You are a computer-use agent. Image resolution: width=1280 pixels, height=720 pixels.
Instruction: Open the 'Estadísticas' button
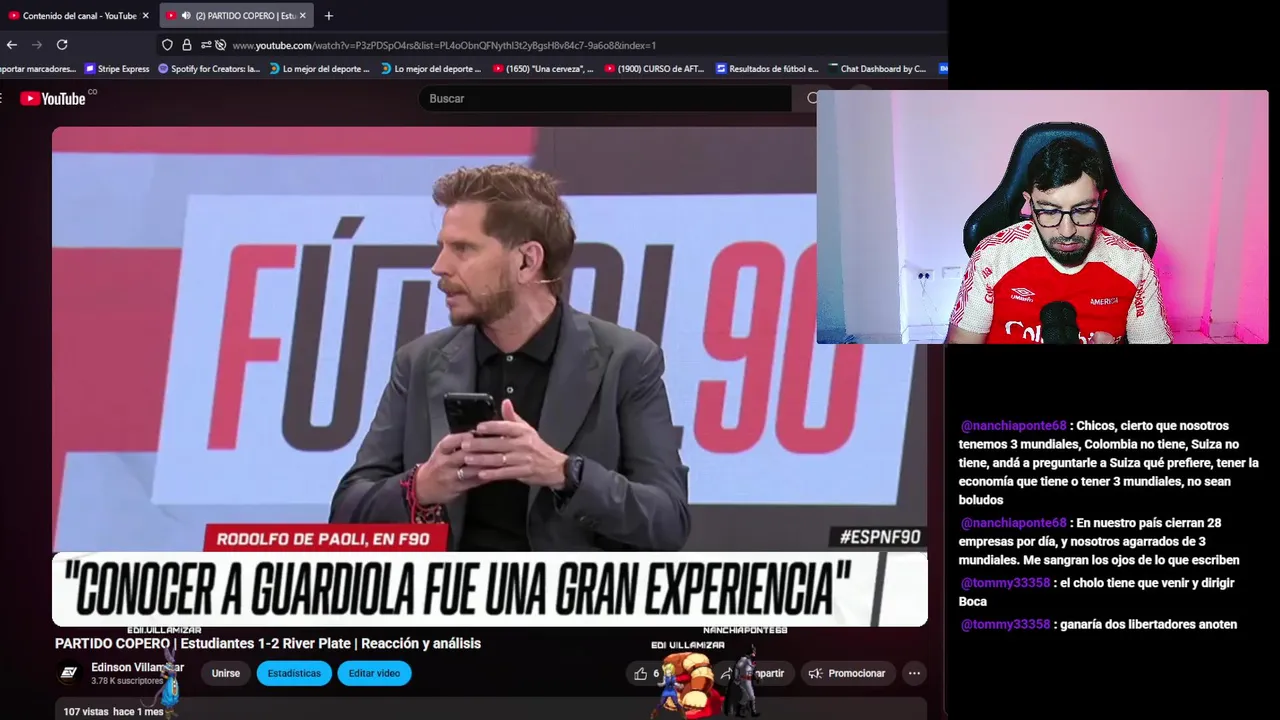(294, 673)
